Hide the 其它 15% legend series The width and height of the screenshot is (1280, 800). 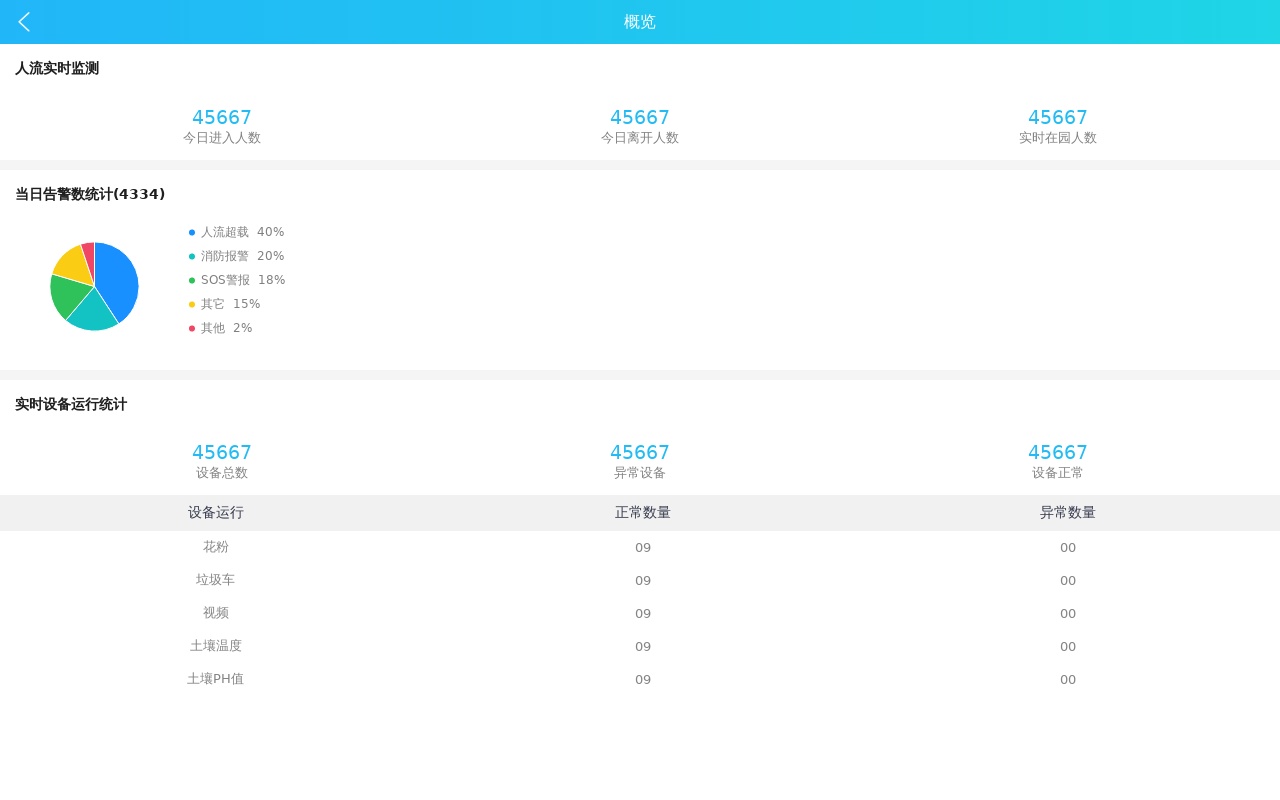click(x=225, y=304)
